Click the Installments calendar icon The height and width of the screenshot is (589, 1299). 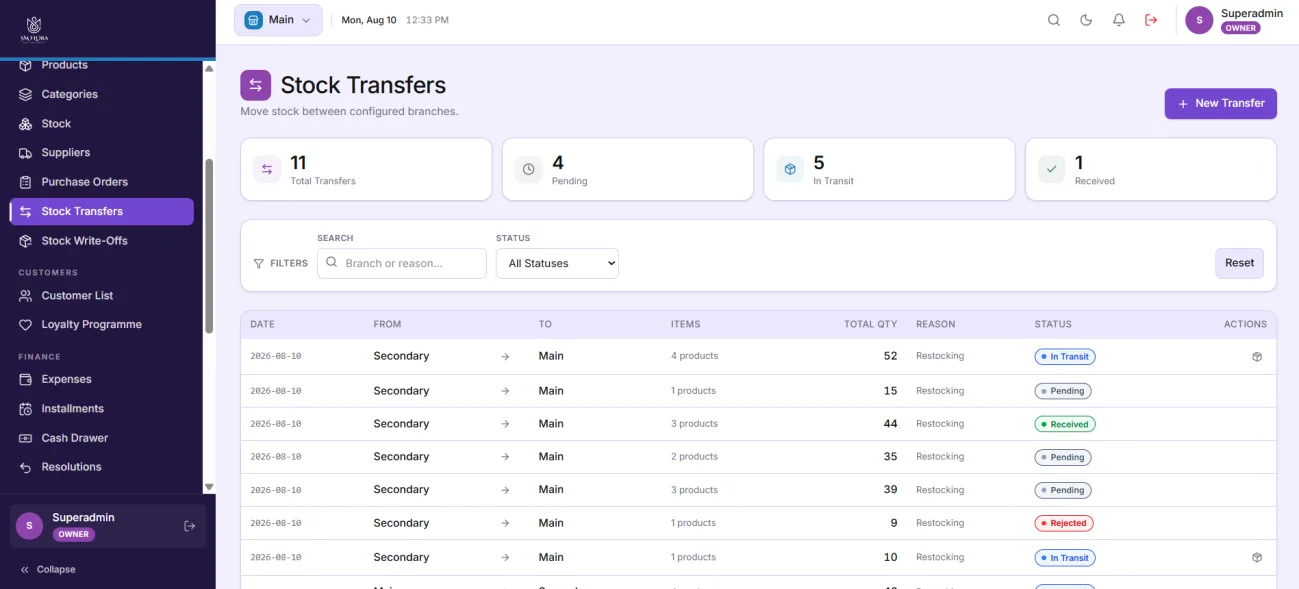(x=26, y=409)
